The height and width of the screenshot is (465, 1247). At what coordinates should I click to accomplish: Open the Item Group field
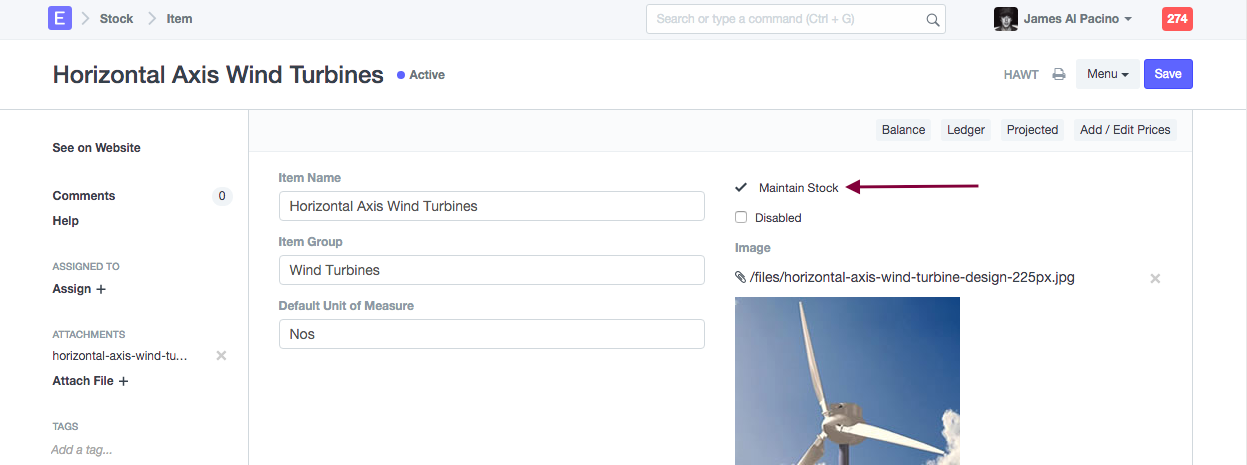point(491,270)
